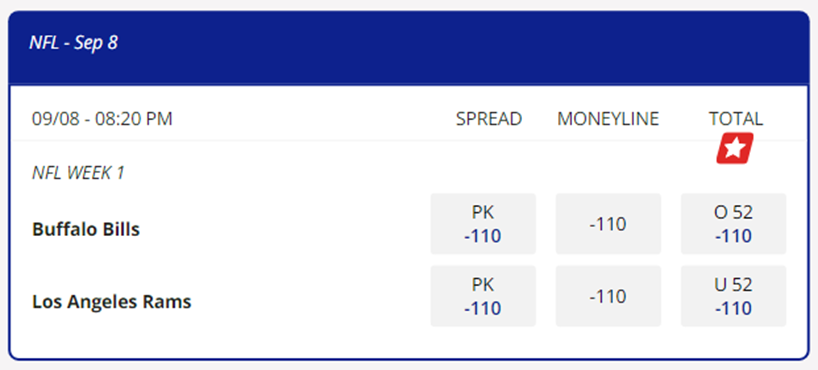Select Buffalo Bills PK -110 spread box
This screenshot has height=370, width=818.
[x=483, y=224]
